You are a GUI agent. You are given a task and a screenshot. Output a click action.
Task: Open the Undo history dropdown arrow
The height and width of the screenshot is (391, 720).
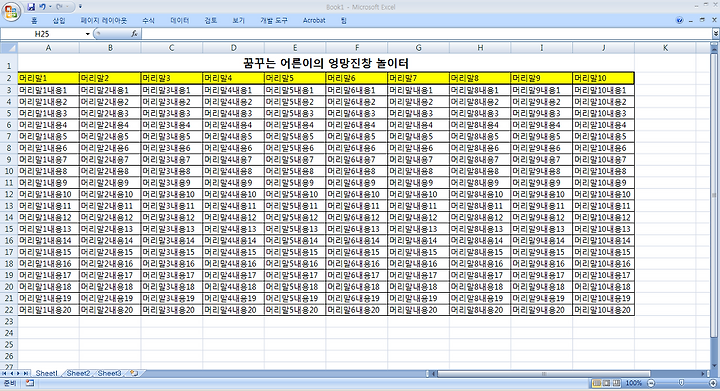tap(50, 7)
